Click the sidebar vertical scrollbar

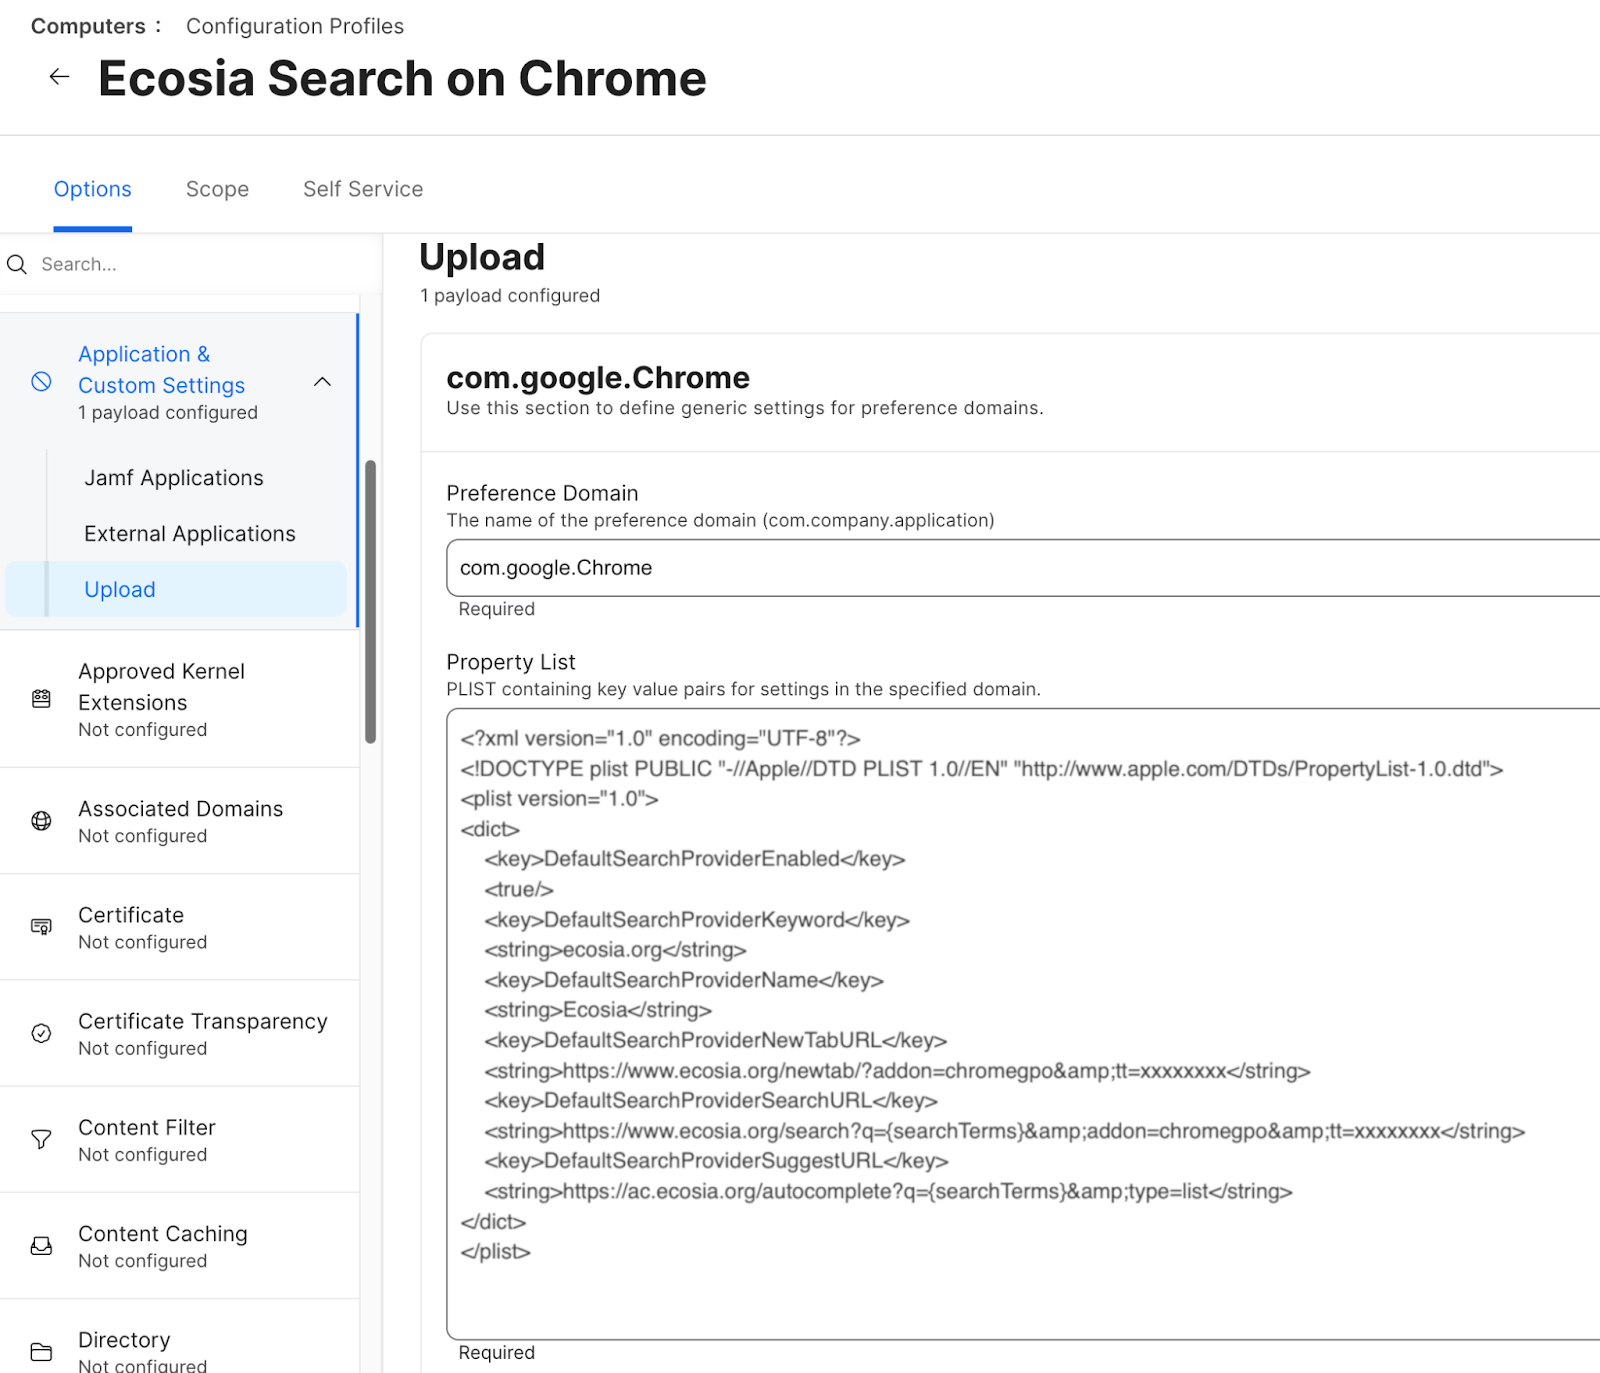[x=370, y=602]
